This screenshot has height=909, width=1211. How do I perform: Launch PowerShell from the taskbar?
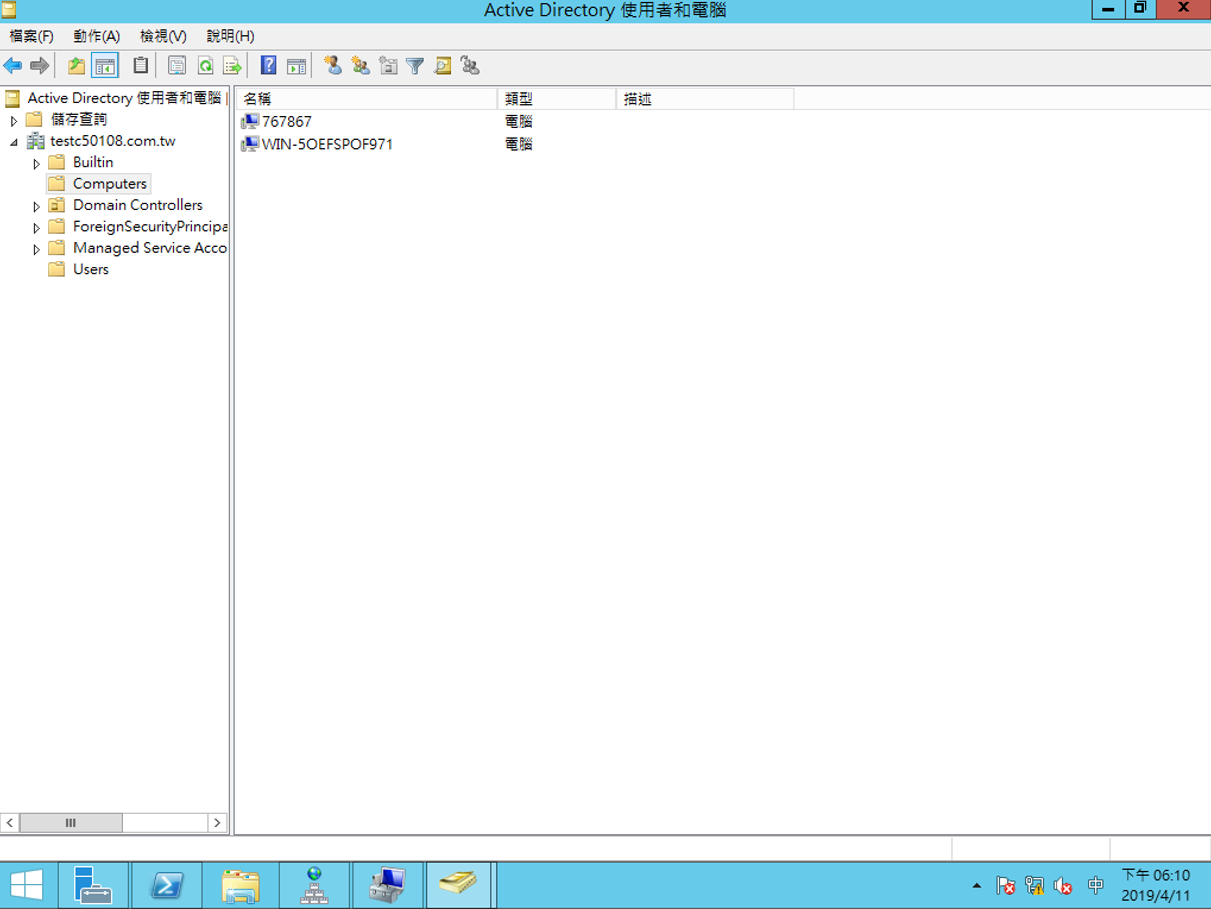click(x=166, y=885)
